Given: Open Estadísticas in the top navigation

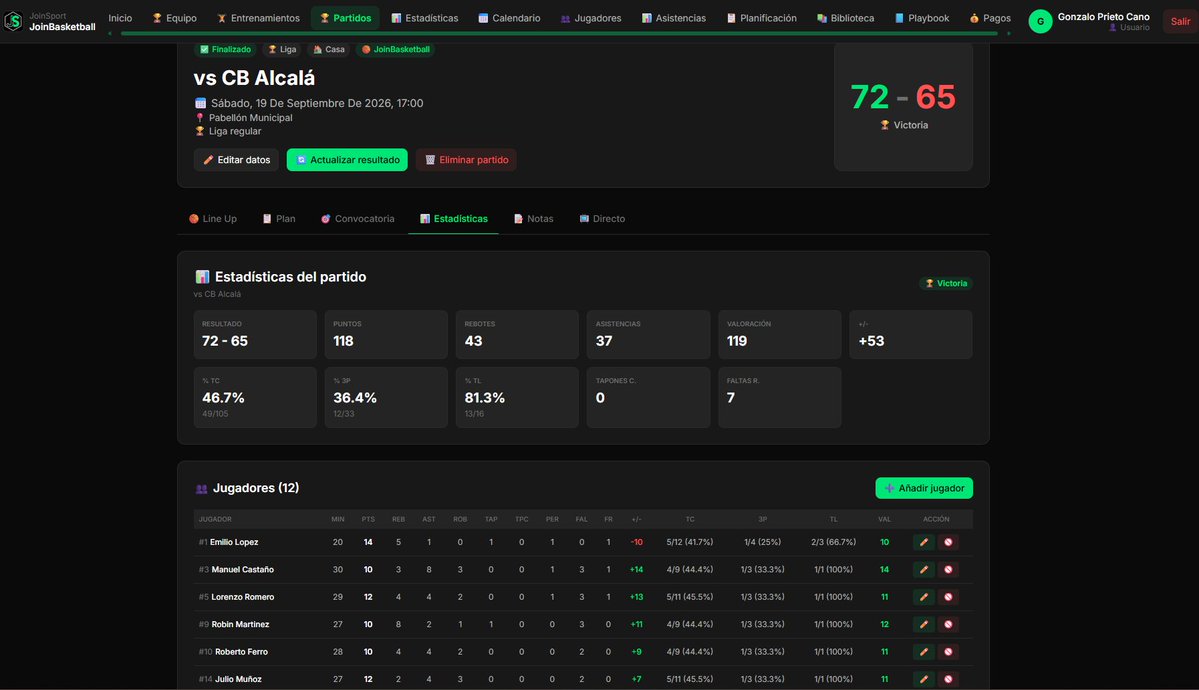Looking at the screenshot, I should coord(424,18).
